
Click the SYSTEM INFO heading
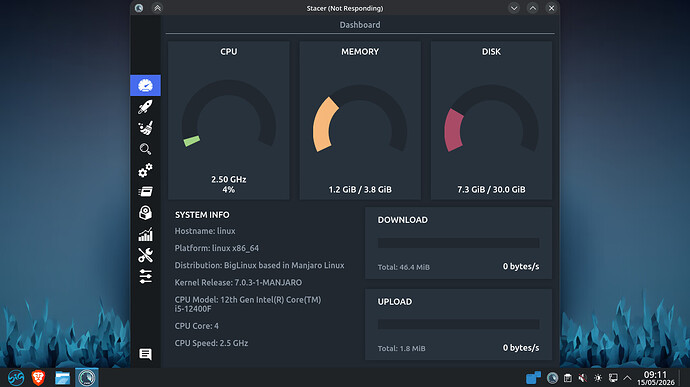point(202,214)
